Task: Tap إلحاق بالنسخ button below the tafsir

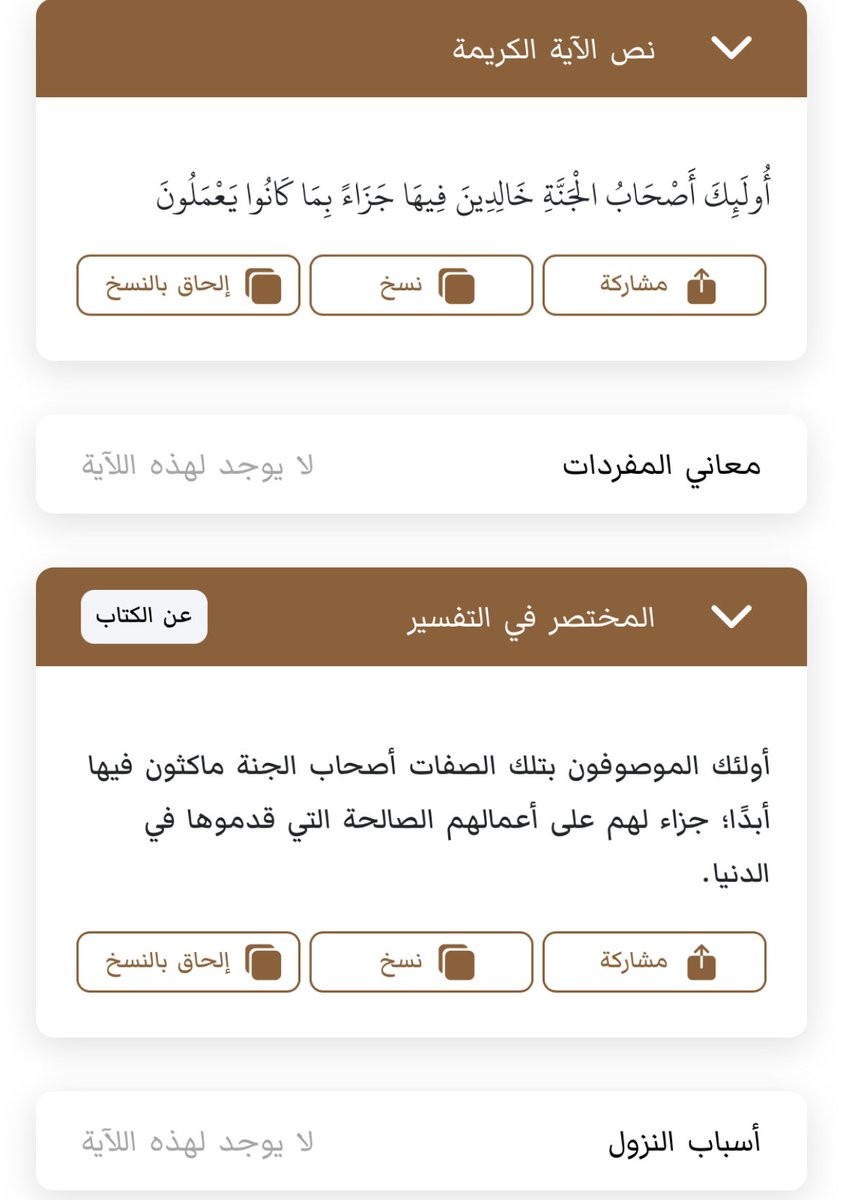Action: tap(188, 962)
